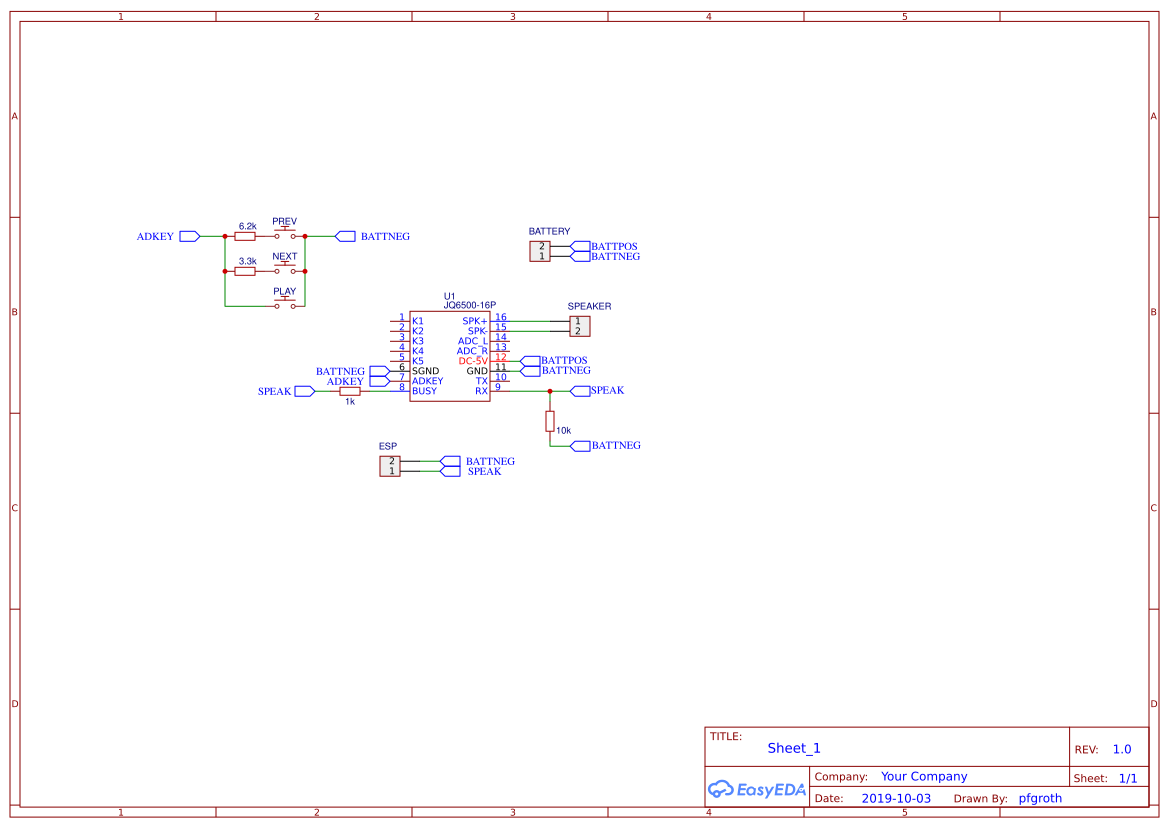Select the 1k resistor on the BUSY line

click(350, 391)
